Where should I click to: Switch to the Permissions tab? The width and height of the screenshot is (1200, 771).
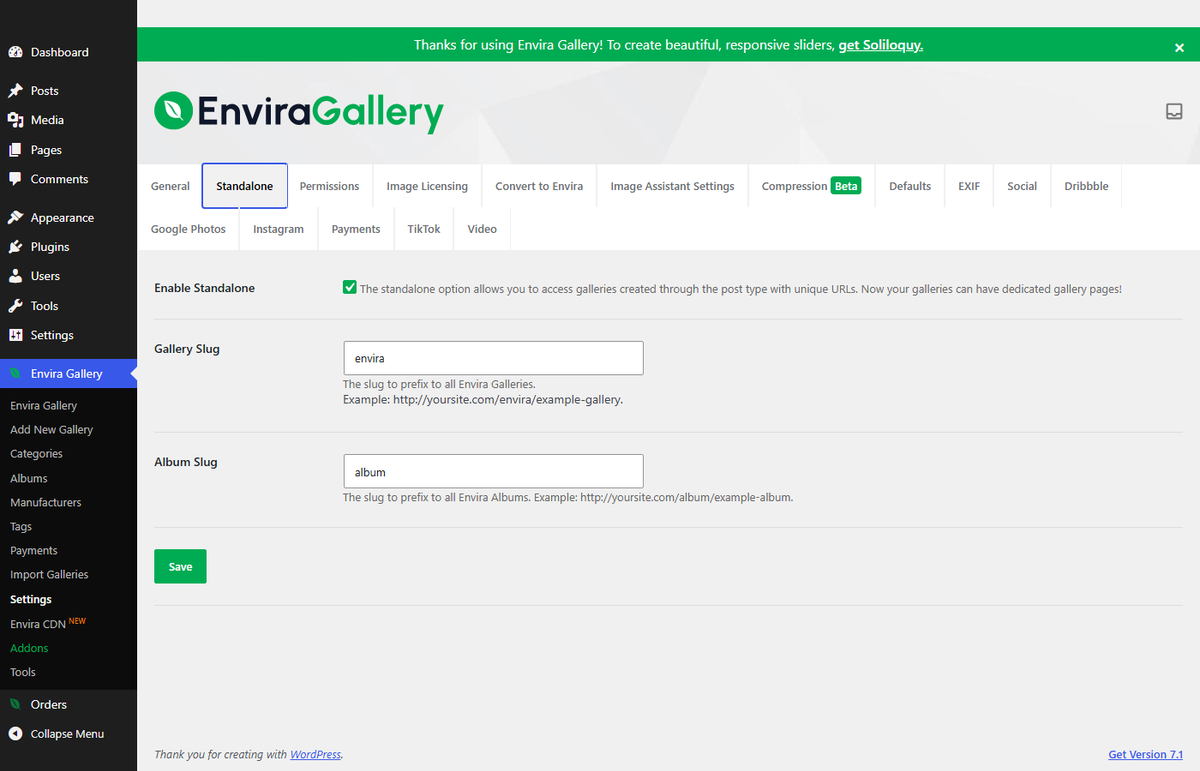[329, 186]
